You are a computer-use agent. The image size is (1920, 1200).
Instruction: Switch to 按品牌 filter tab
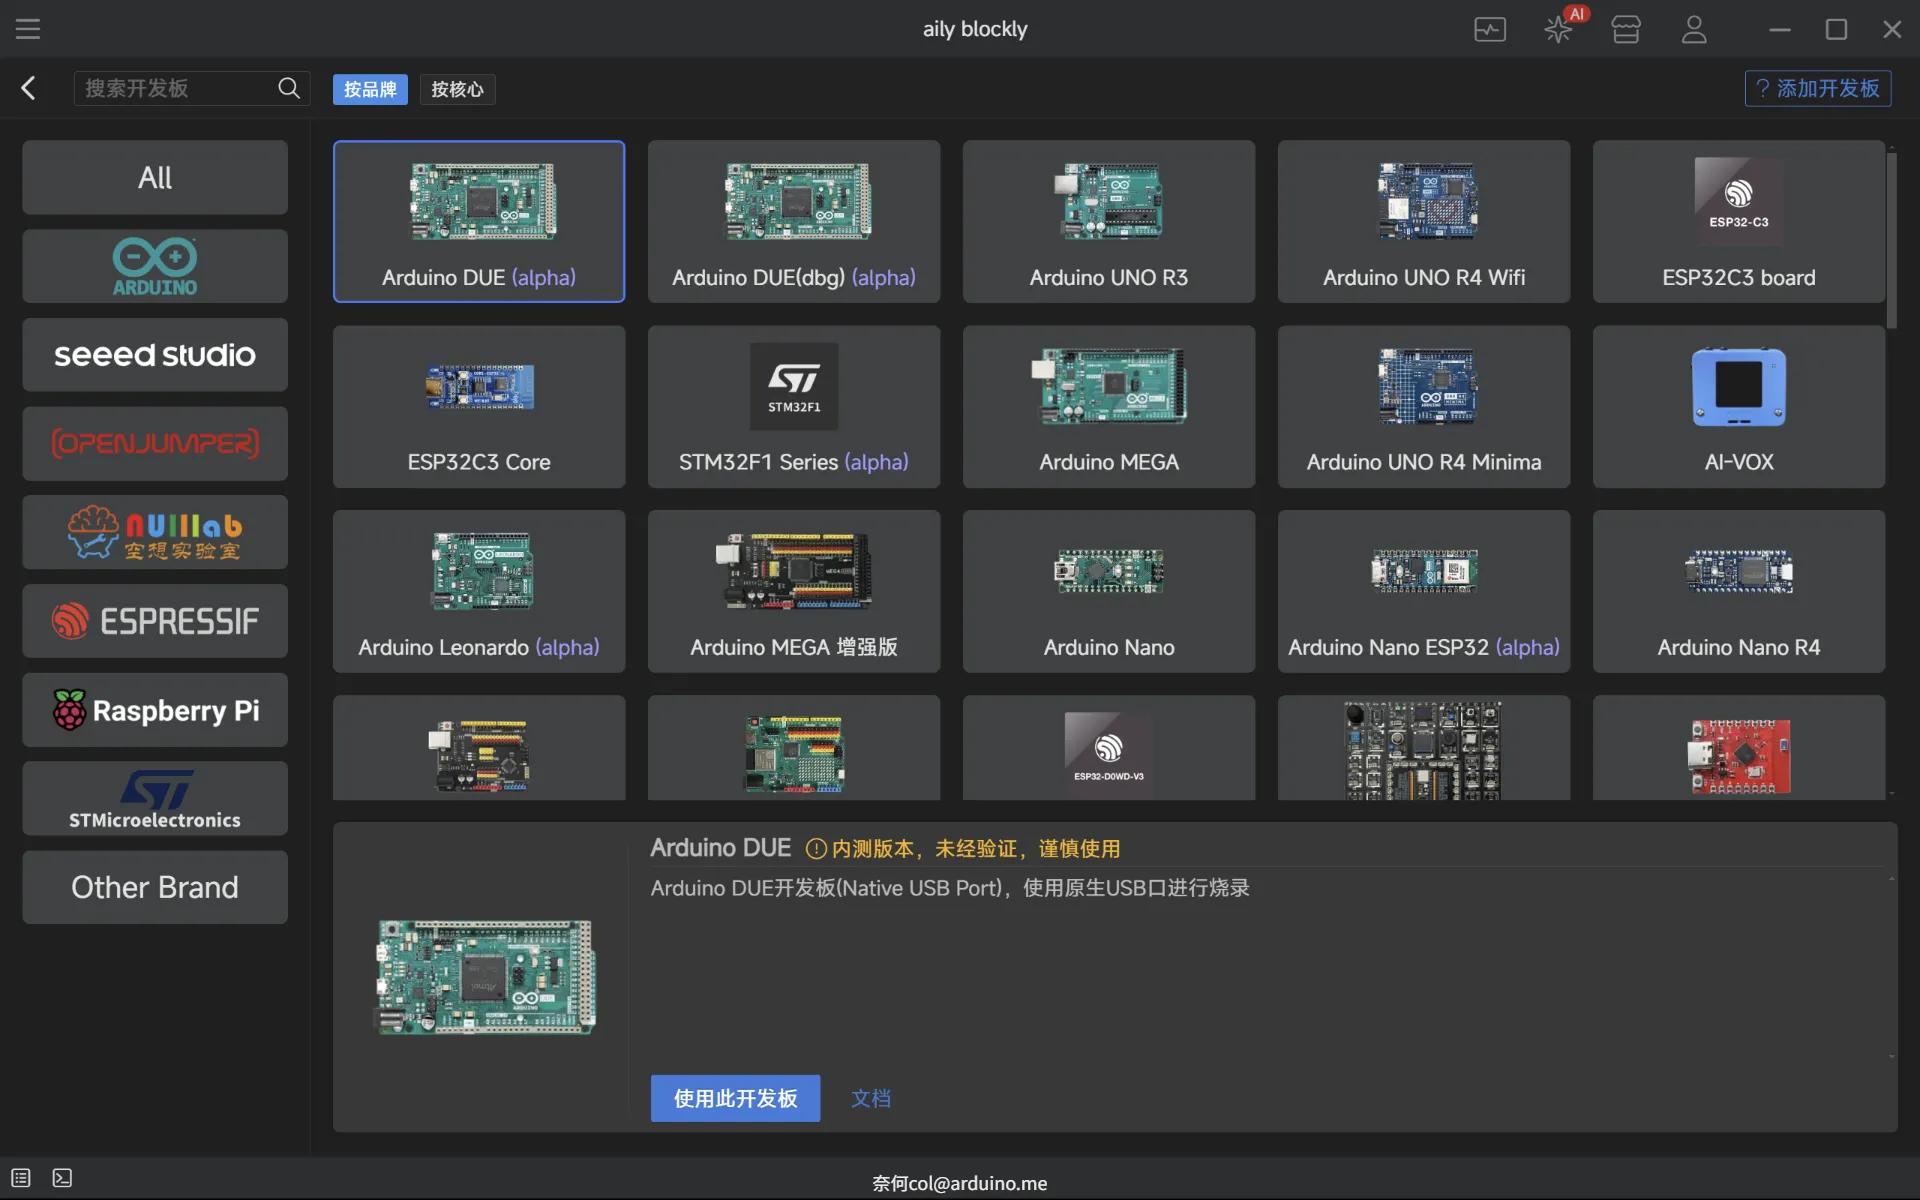[370, 89]
